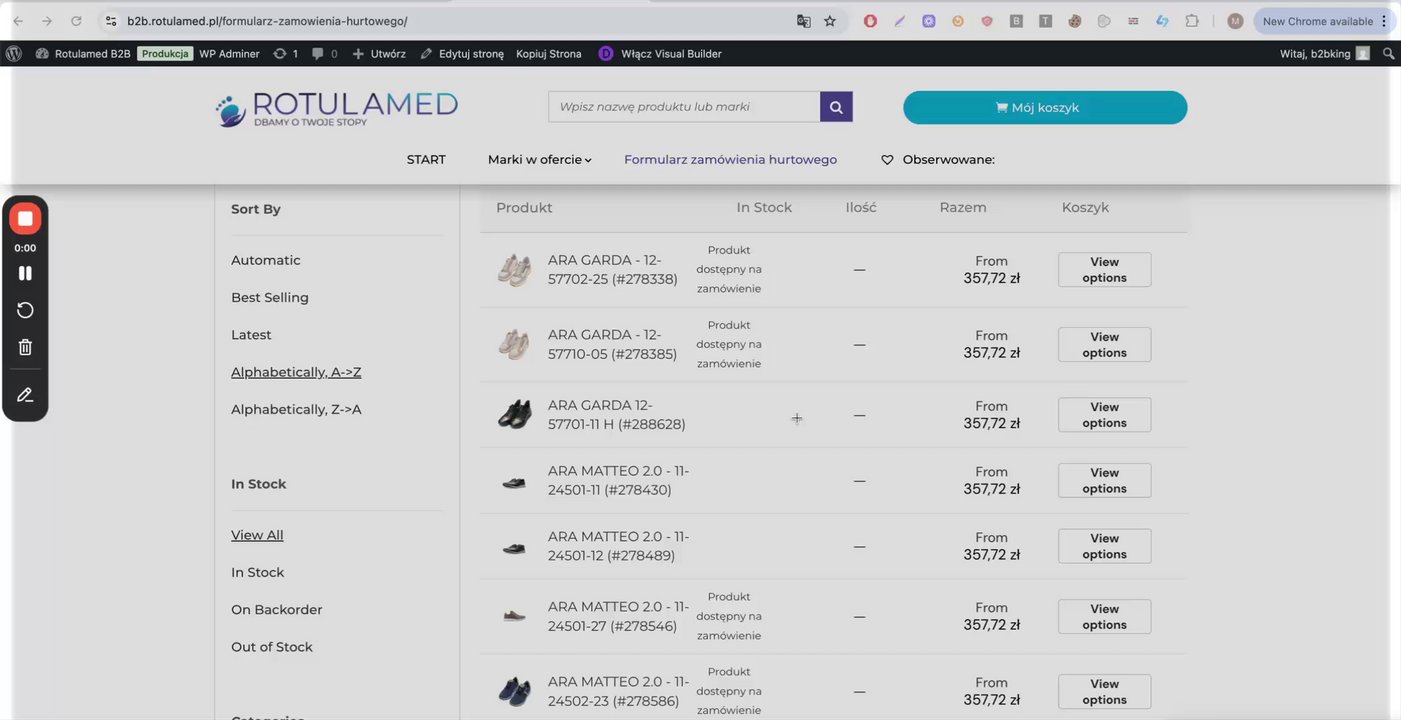The width and height of the screenshot is (1401, 720).
Task: Click the gray B extension icon
Action: coord(1016,21)
